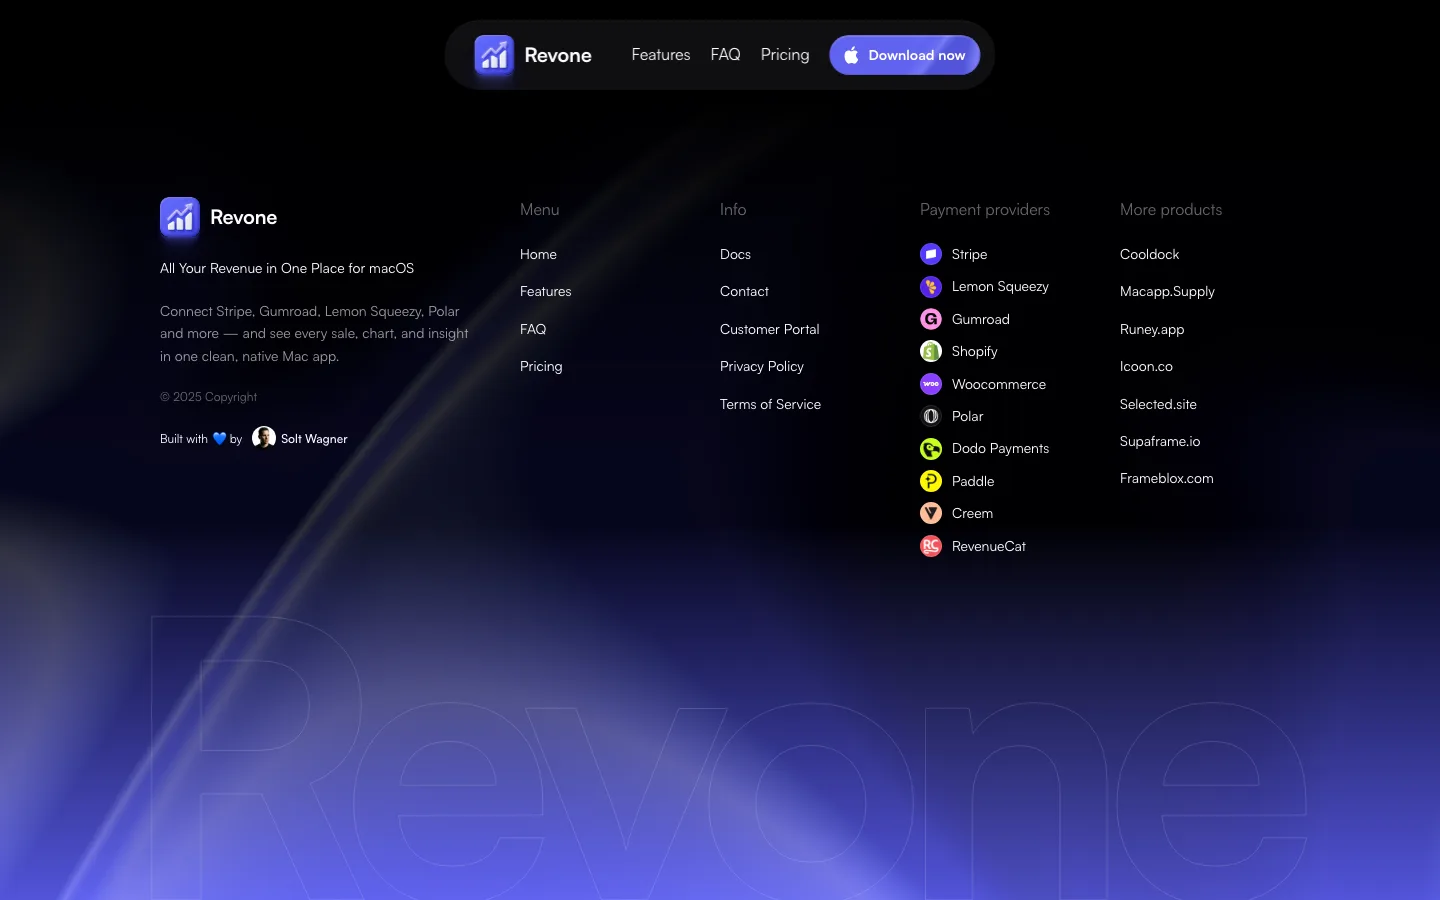This screenshot has height=900, width=1440.
Task: Click the Paddle provider icon
Action: 931,481
